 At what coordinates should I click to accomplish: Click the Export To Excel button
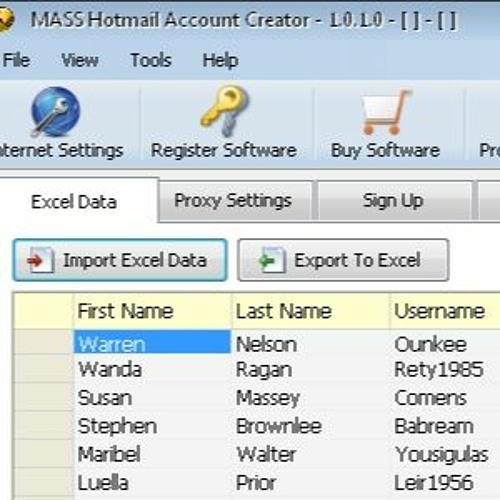(x=343, y=260)
